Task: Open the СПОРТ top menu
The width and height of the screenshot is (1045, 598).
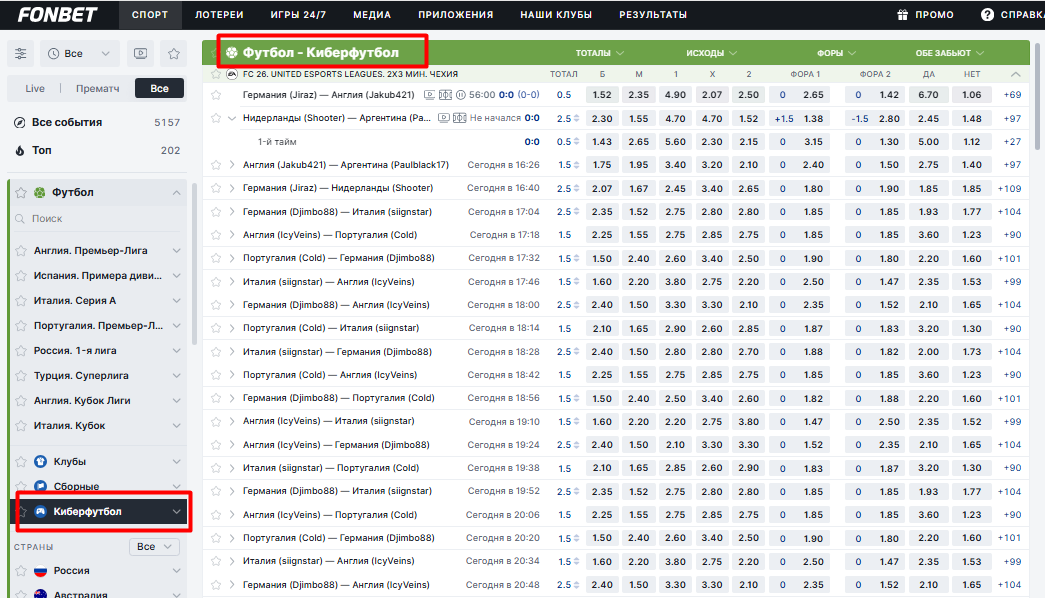Action: pos(150,15)
